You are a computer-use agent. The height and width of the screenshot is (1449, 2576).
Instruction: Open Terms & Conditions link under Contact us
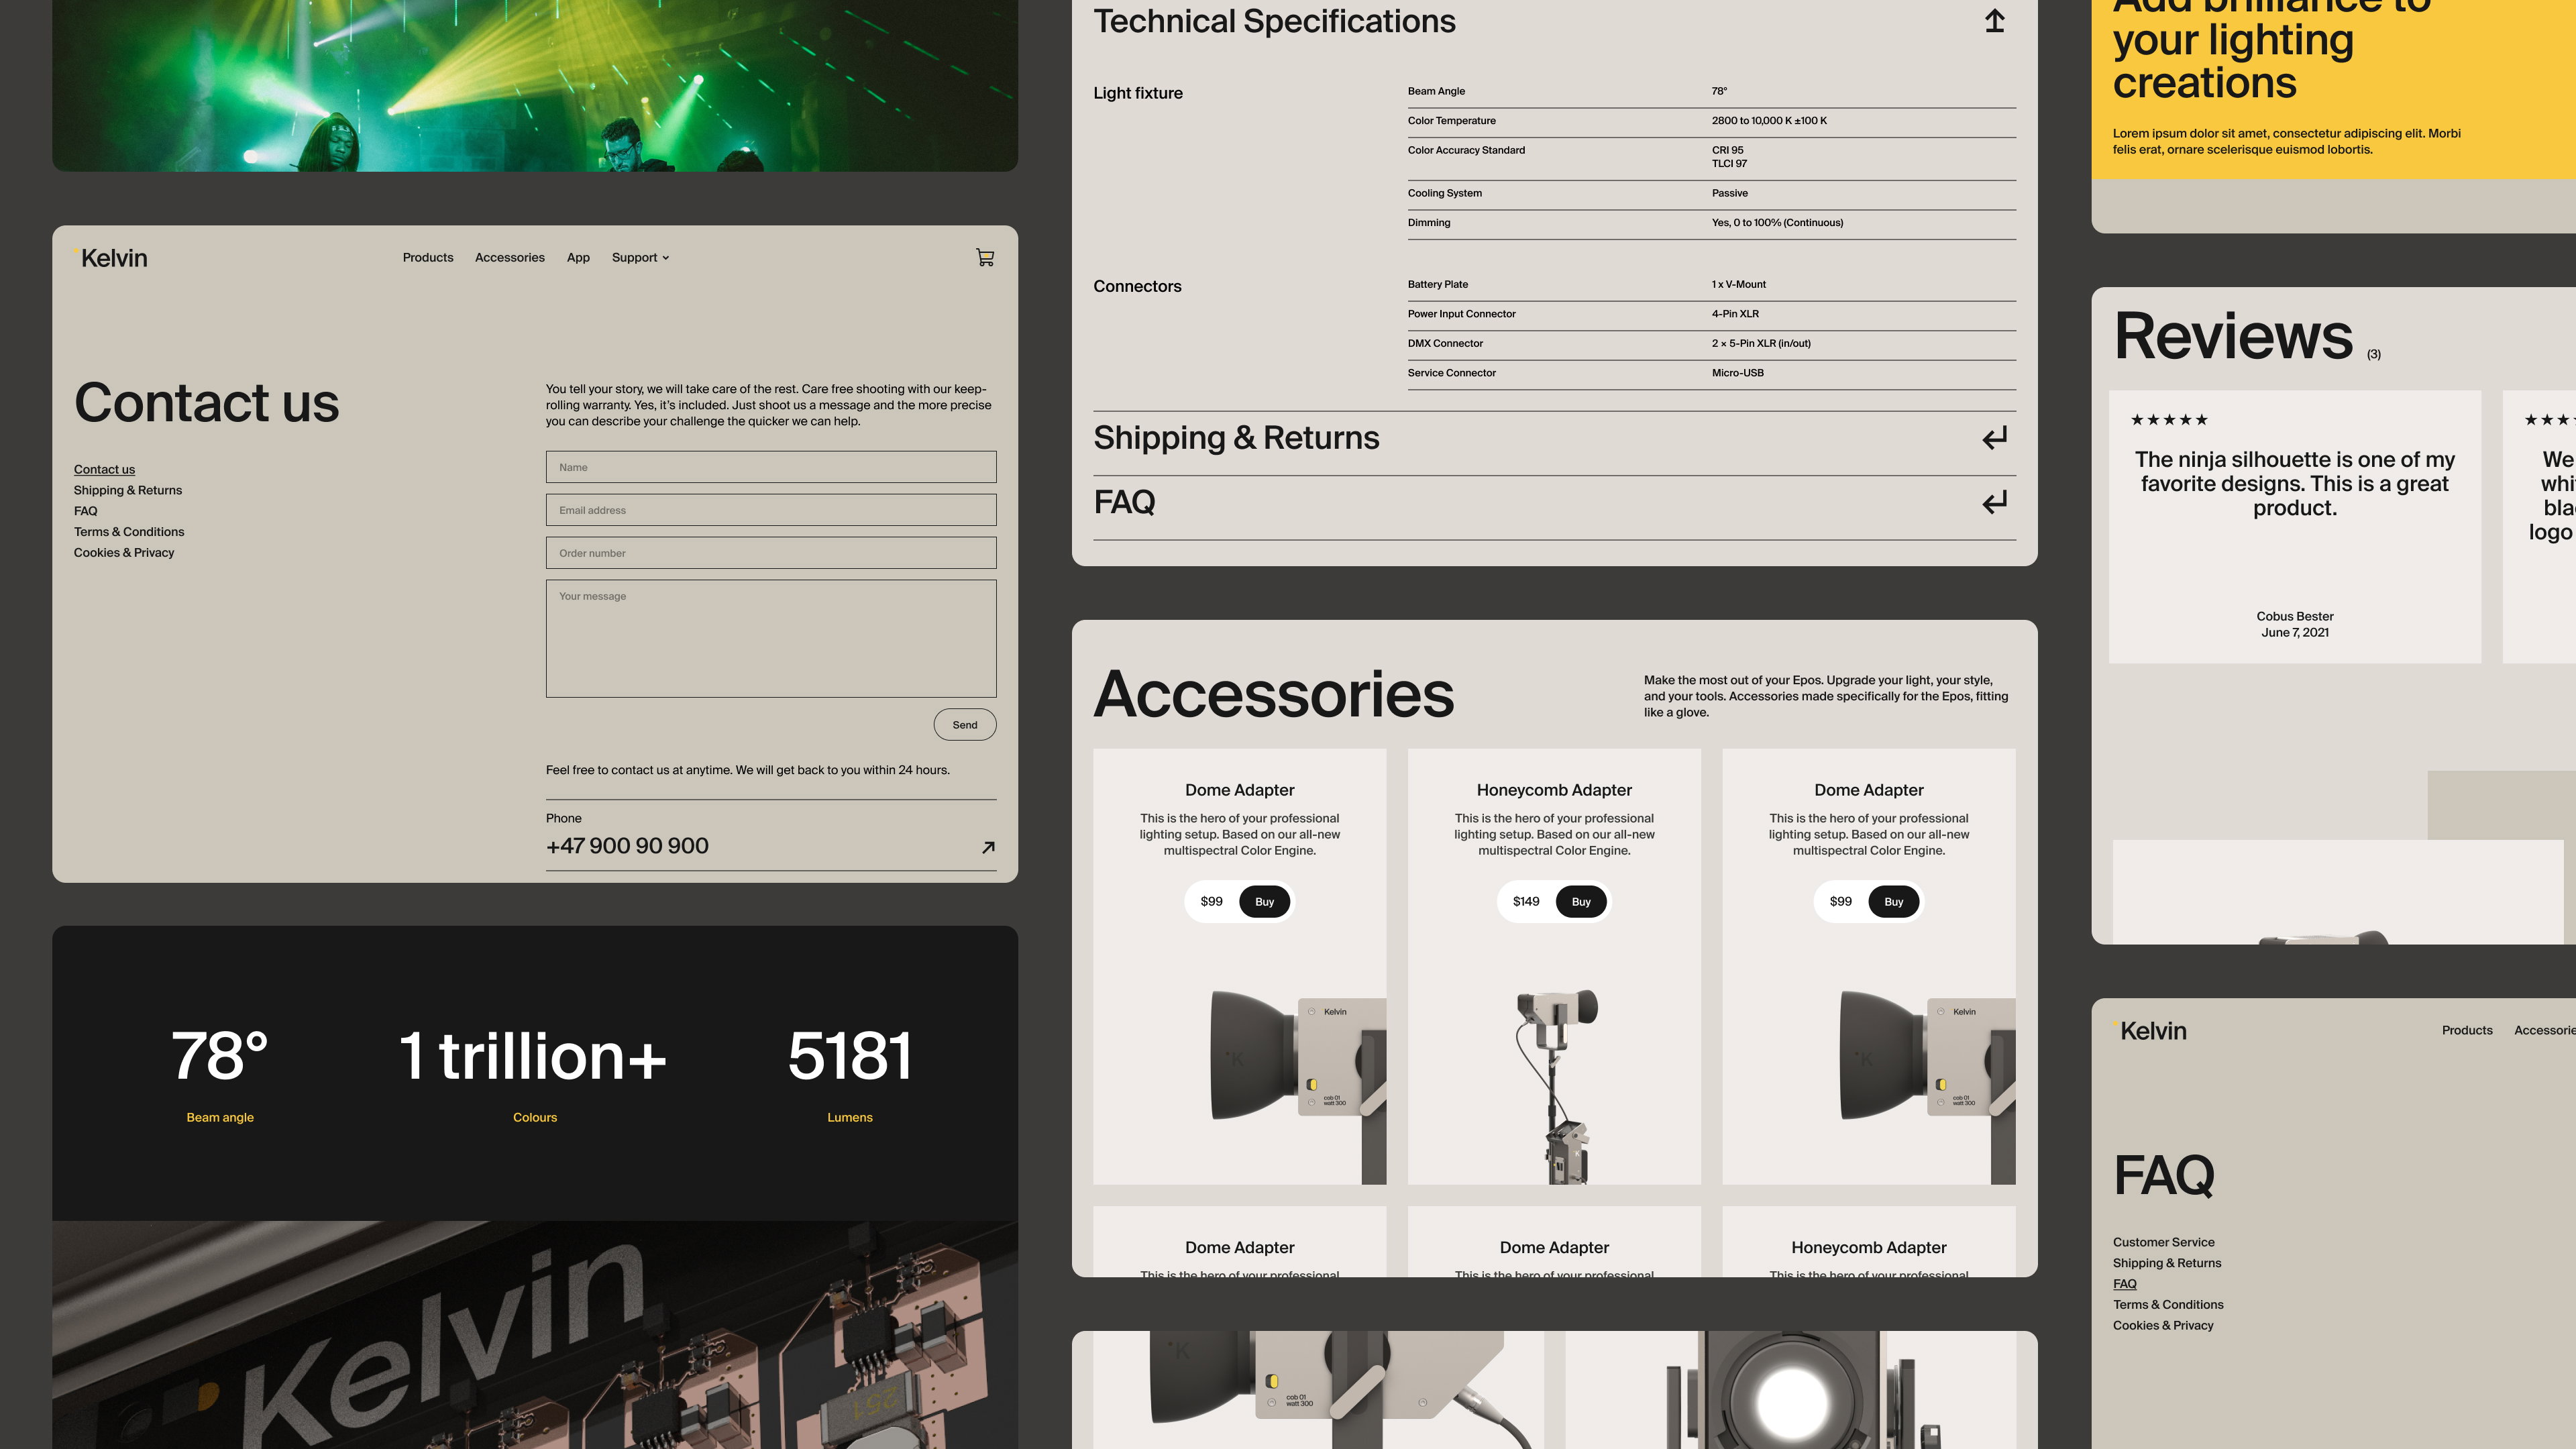click(x=129, y=532)
